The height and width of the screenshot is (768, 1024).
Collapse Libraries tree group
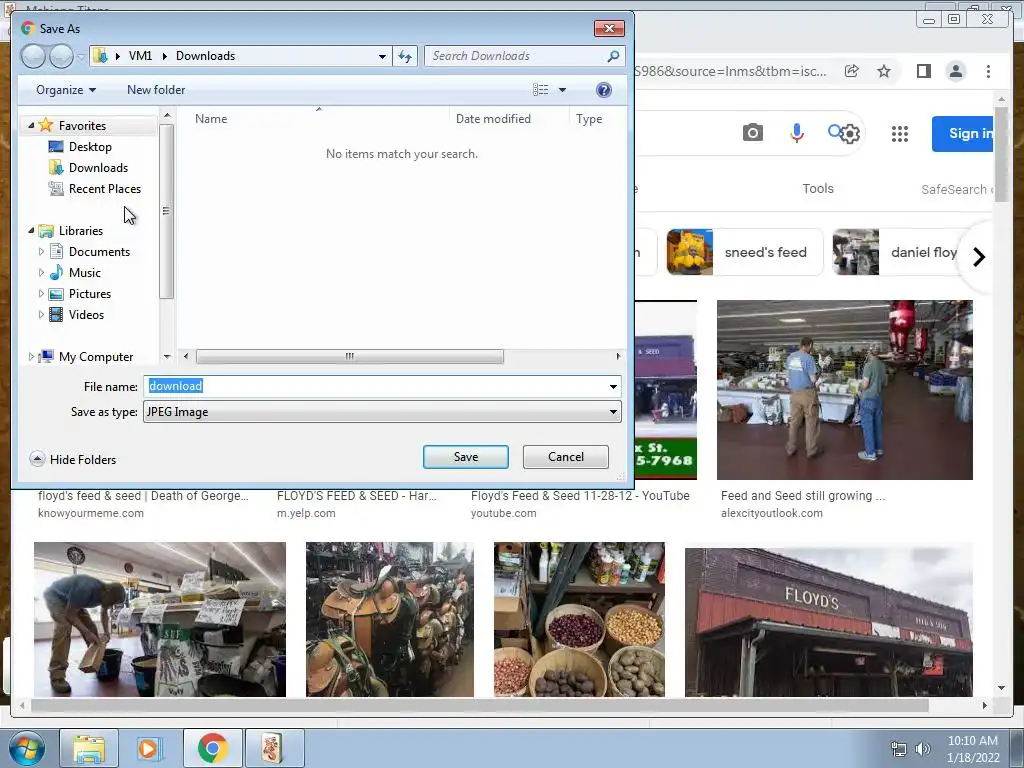point(31,231)
